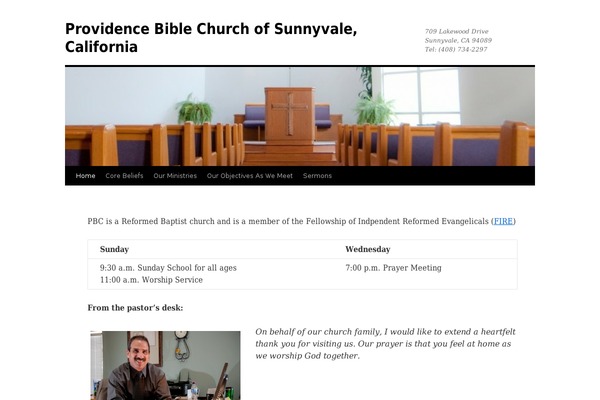Click '11:00 a.m. Worship Service' text

tap(151, 280)
